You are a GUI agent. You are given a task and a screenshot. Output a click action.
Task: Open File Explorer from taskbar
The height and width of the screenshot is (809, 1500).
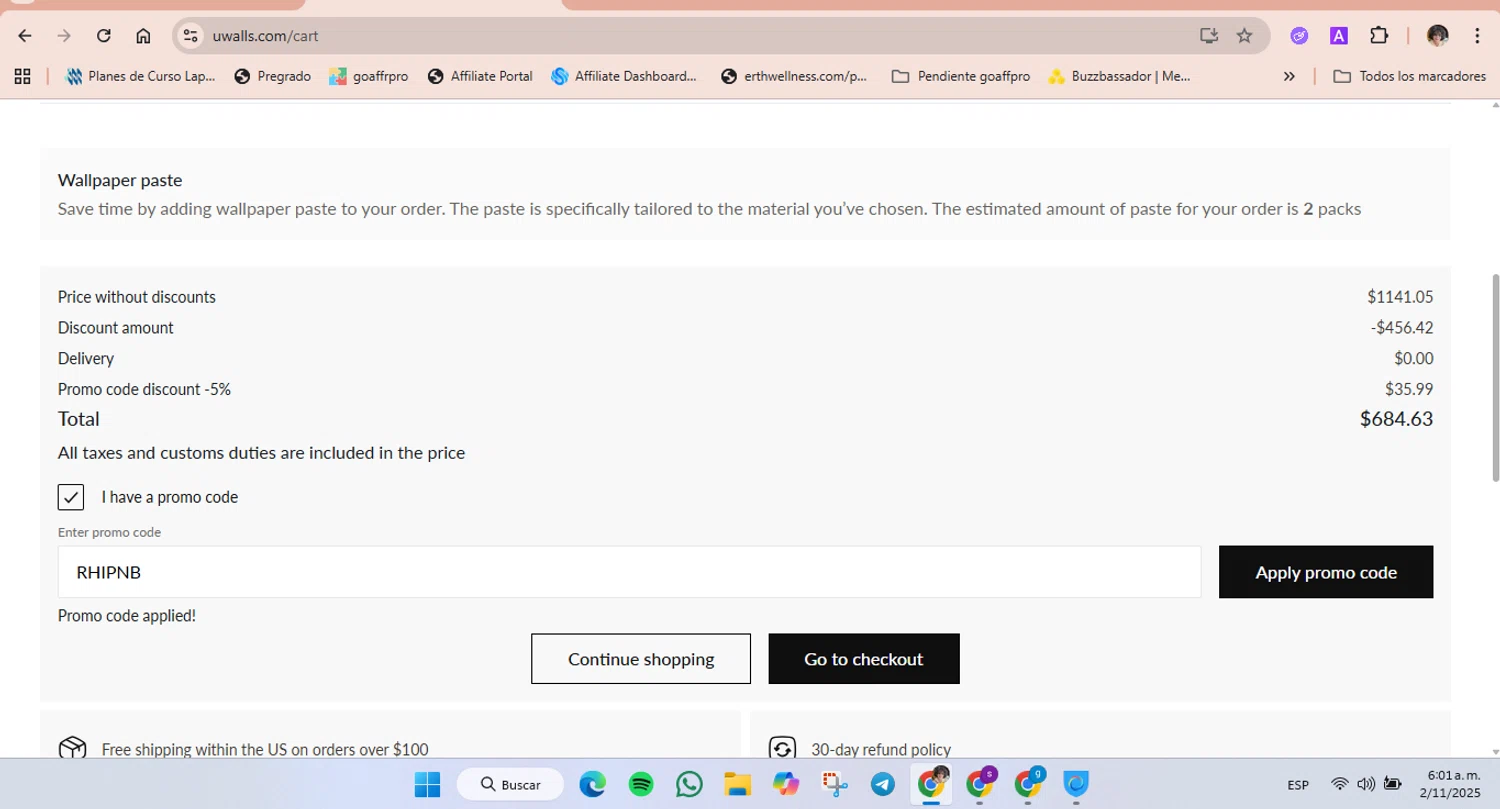pyautogui.click(x=737, y=785)
